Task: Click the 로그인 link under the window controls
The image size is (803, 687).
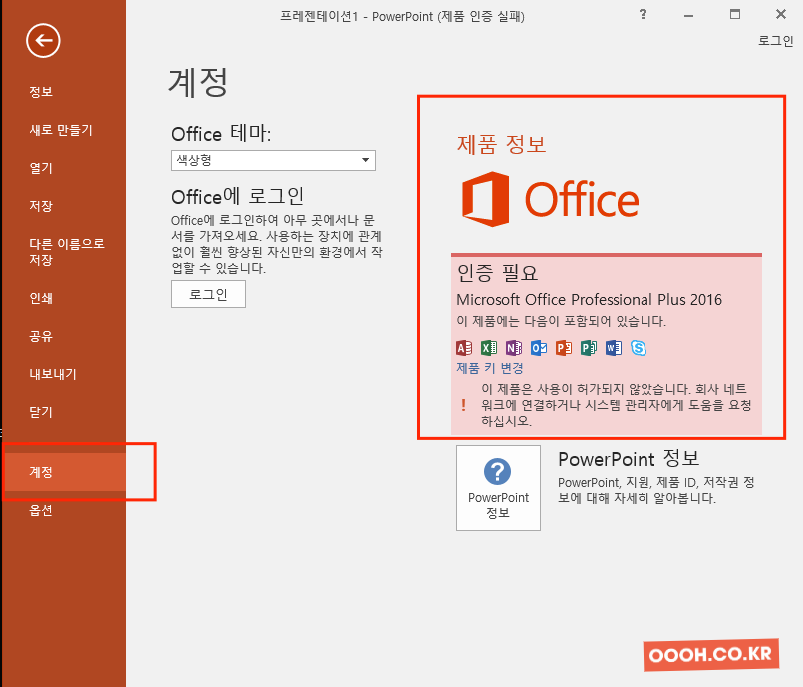Action: pos(775,41)
